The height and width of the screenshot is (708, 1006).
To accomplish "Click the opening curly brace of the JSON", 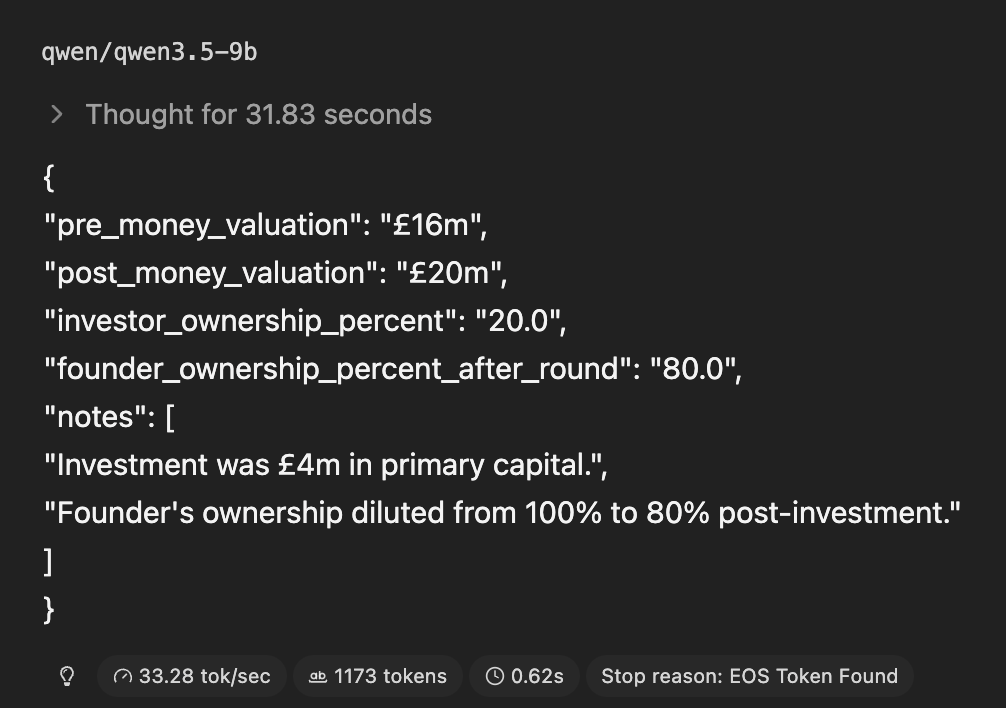I will [49, 178].
